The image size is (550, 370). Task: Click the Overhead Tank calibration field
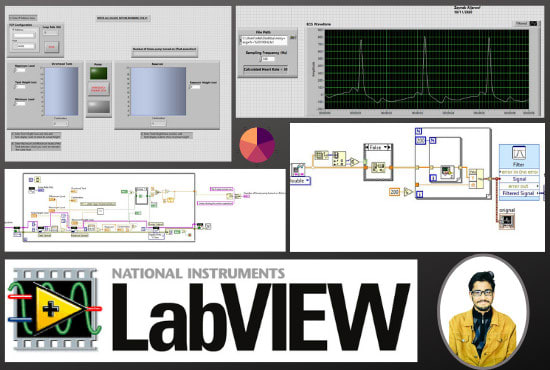tap(61, 123)
